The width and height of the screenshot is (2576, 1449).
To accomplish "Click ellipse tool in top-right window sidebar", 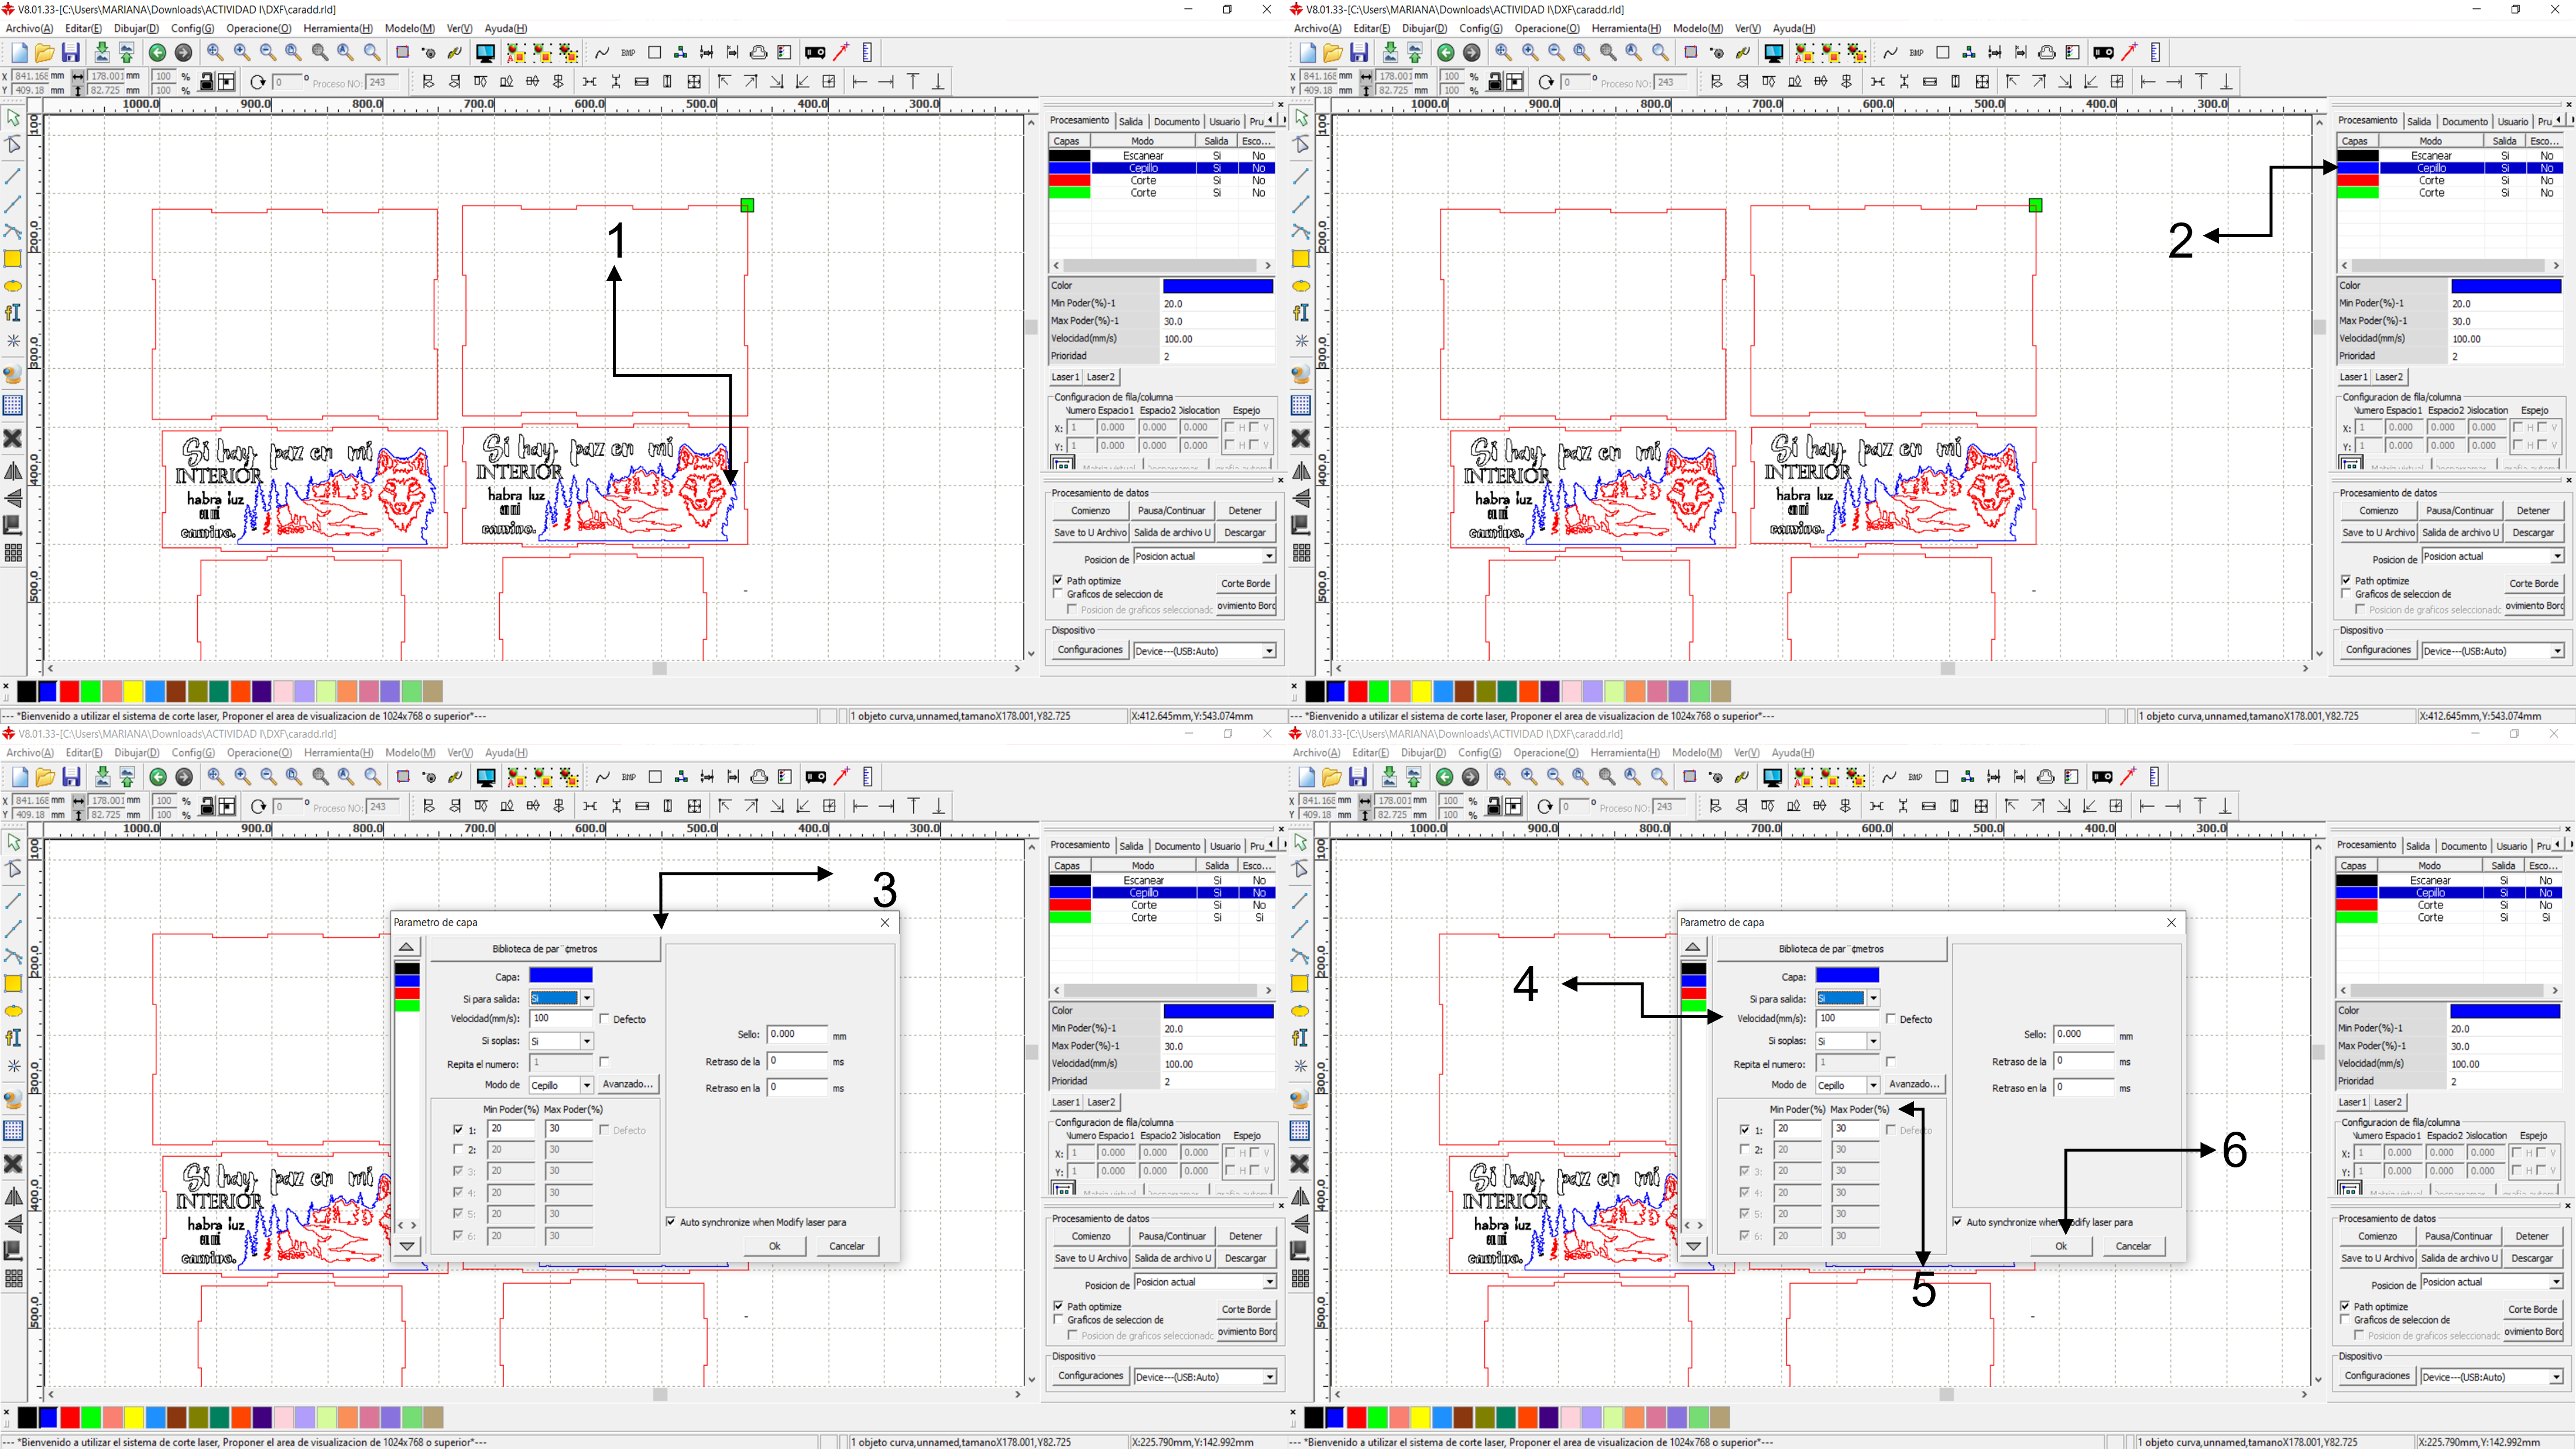I will tap(1301, 286).
